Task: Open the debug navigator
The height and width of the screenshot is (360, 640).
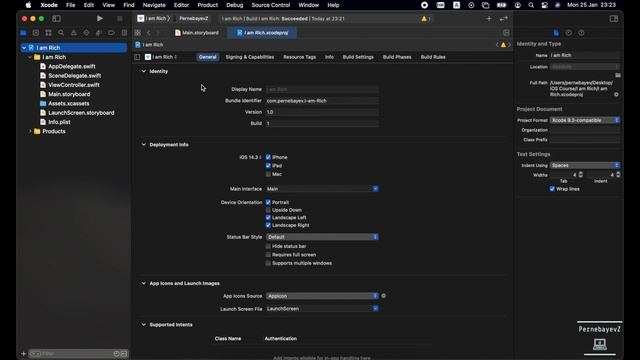Action: [98, 33]
